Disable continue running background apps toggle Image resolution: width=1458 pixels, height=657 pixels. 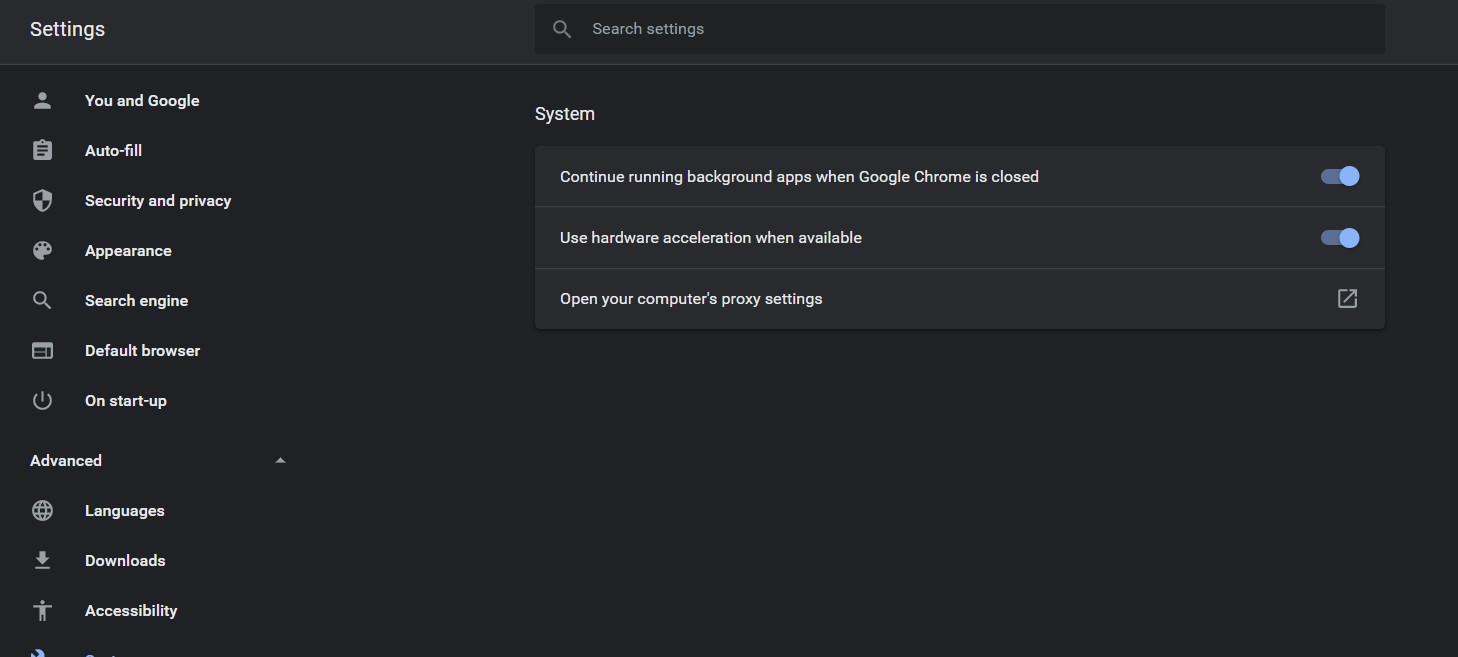tap(1340, 177)
